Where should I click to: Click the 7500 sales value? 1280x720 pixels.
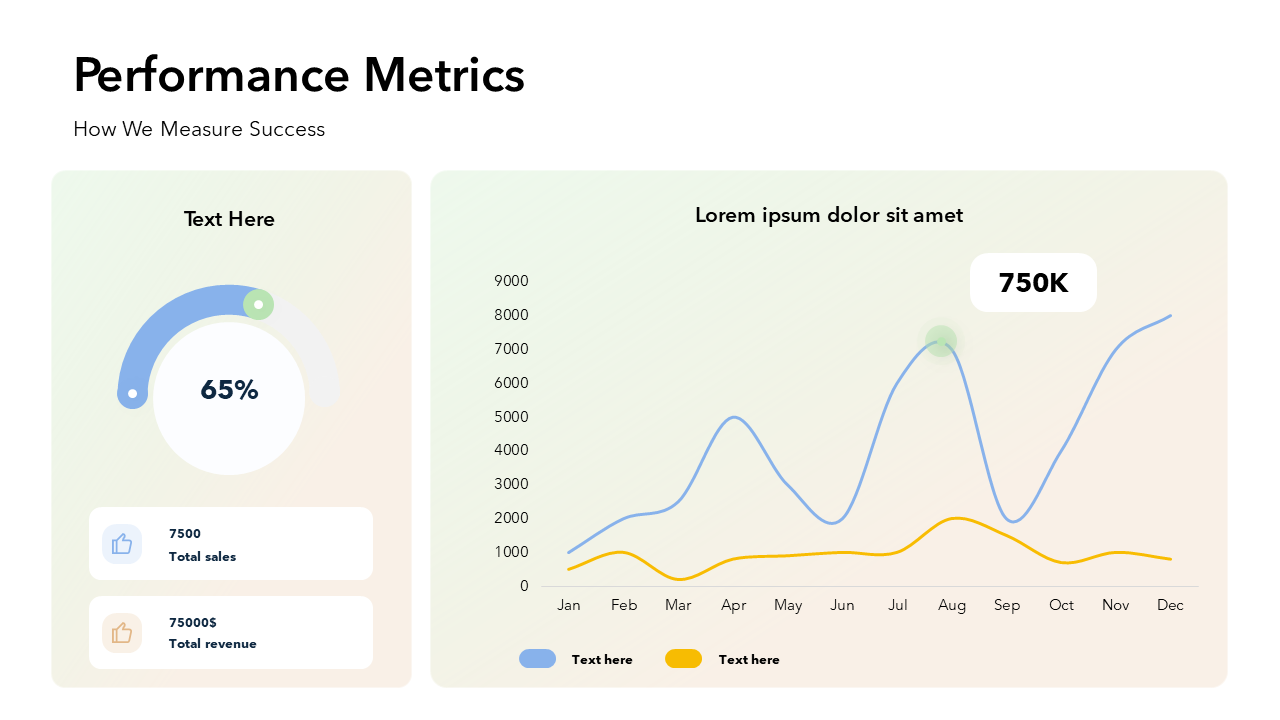185,534
